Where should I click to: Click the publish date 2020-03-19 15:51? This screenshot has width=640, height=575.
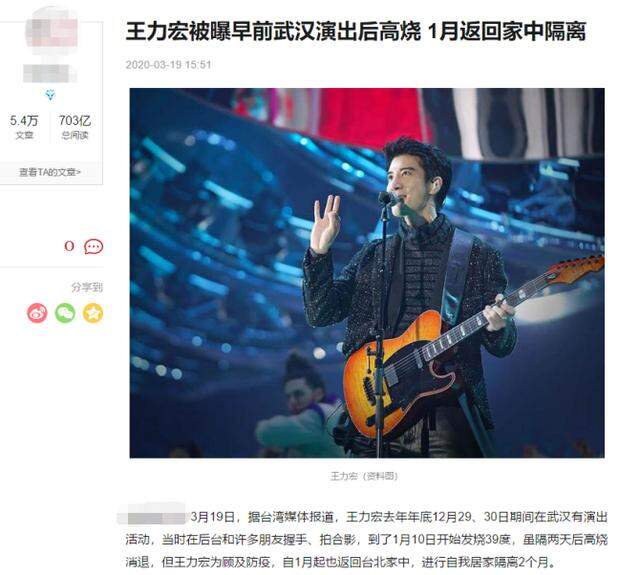click(168, 65)
